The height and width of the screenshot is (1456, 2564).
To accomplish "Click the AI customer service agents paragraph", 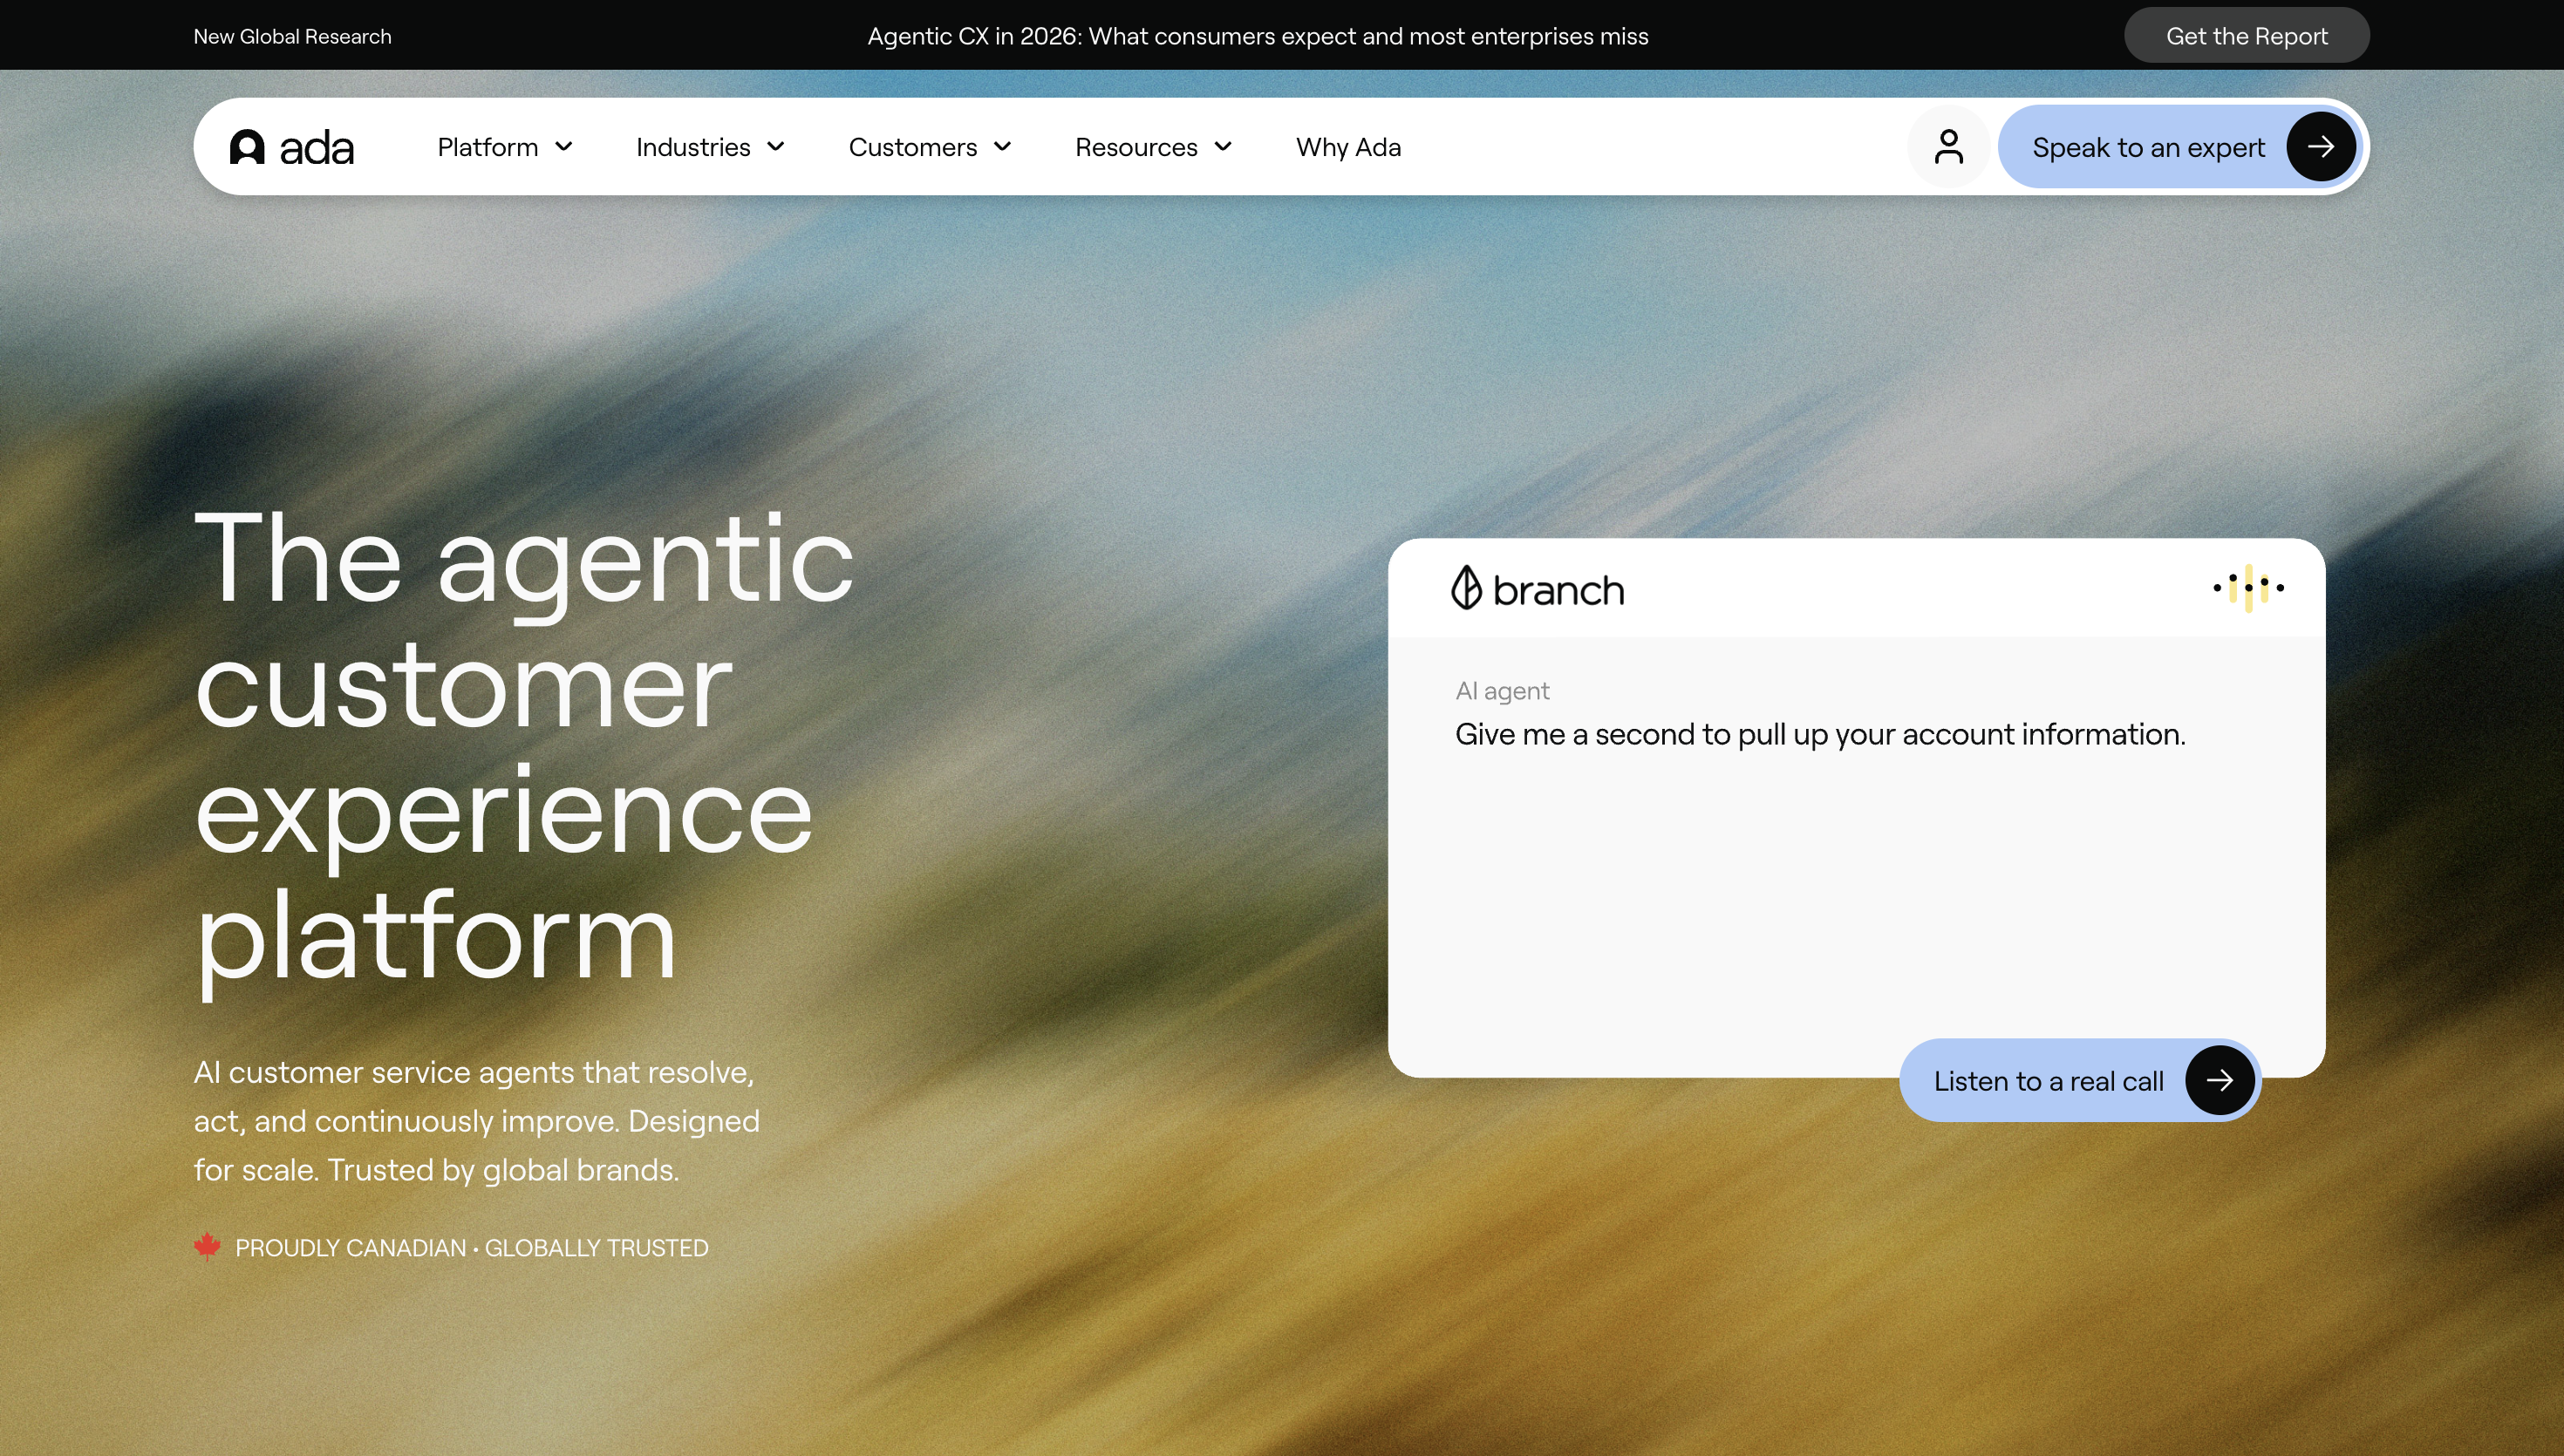I will click(476, 1120).
